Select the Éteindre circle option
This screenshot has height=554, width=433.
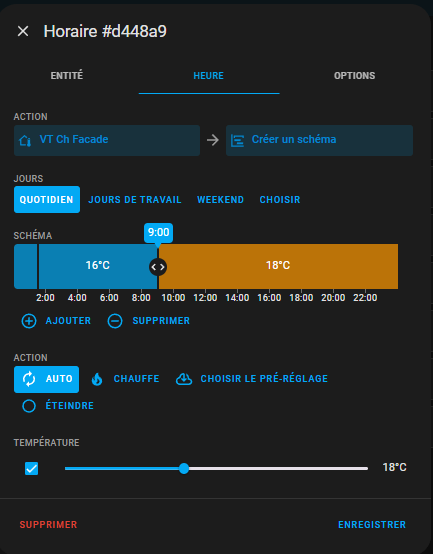[29, 406]
